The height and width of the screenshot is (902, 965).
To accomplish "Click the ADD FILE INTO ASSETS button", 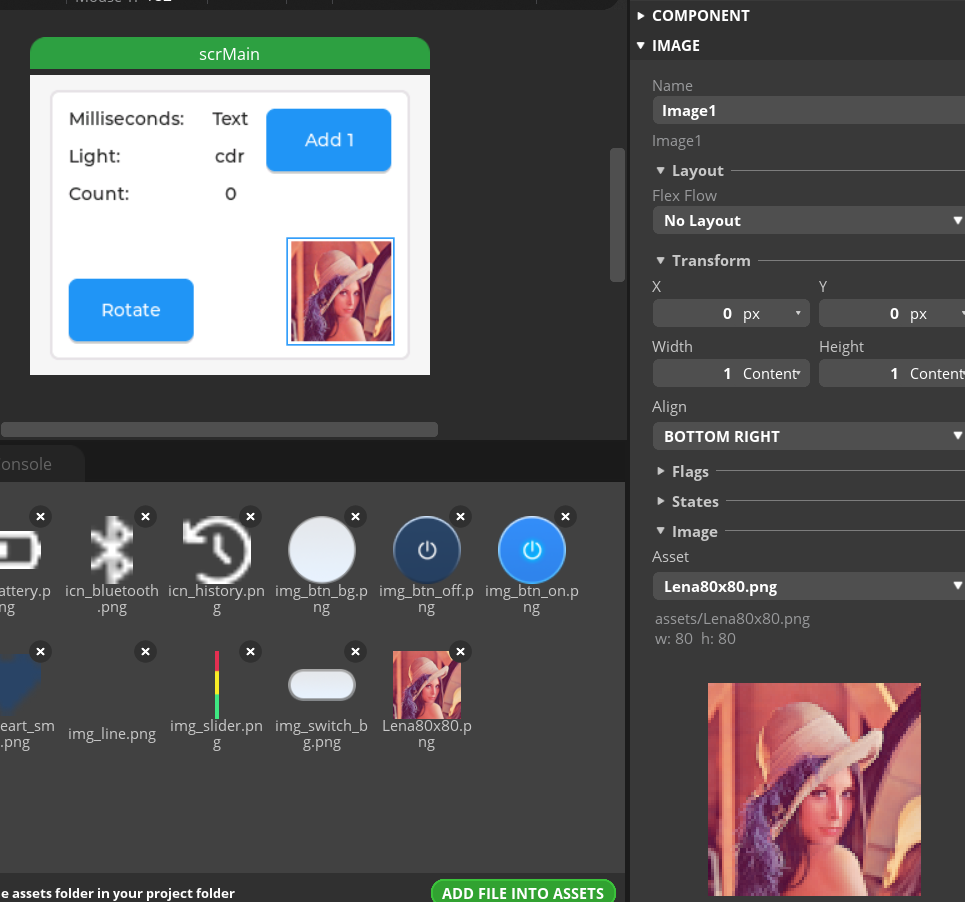I will pos(523,893).
